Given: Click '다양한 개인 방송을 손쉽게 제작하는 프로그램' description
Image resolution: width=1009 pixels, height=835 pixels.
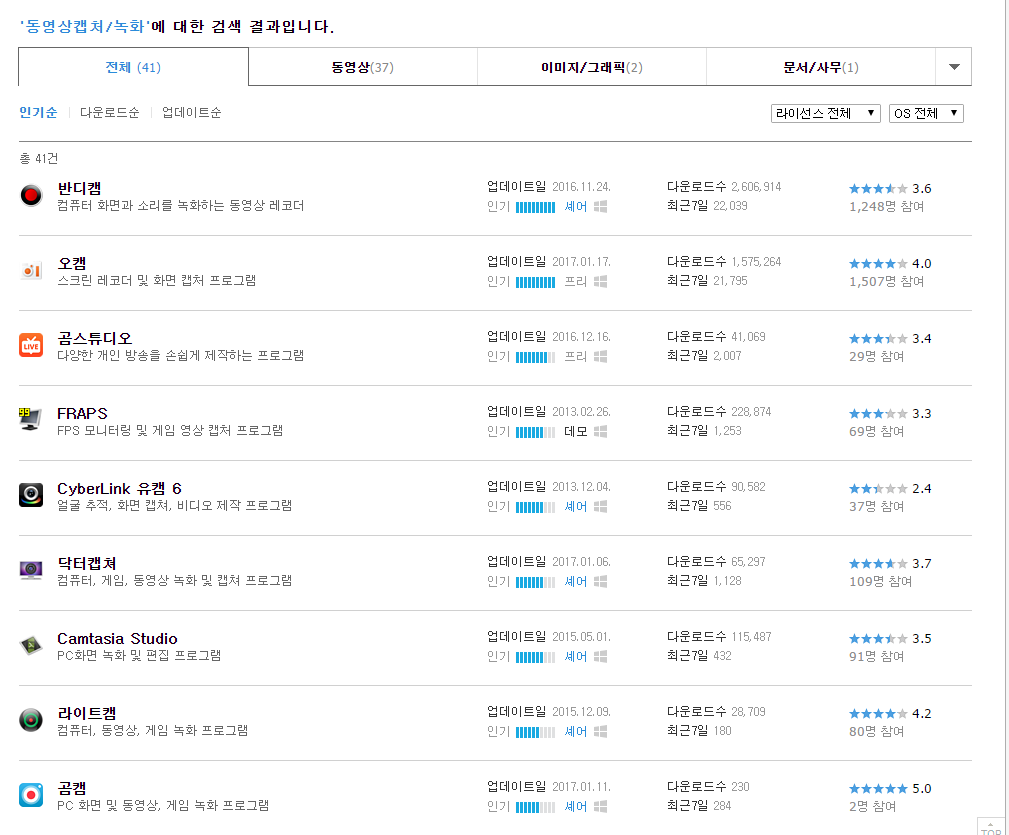Looking at the screenshot, I should (x=180, y=355).
